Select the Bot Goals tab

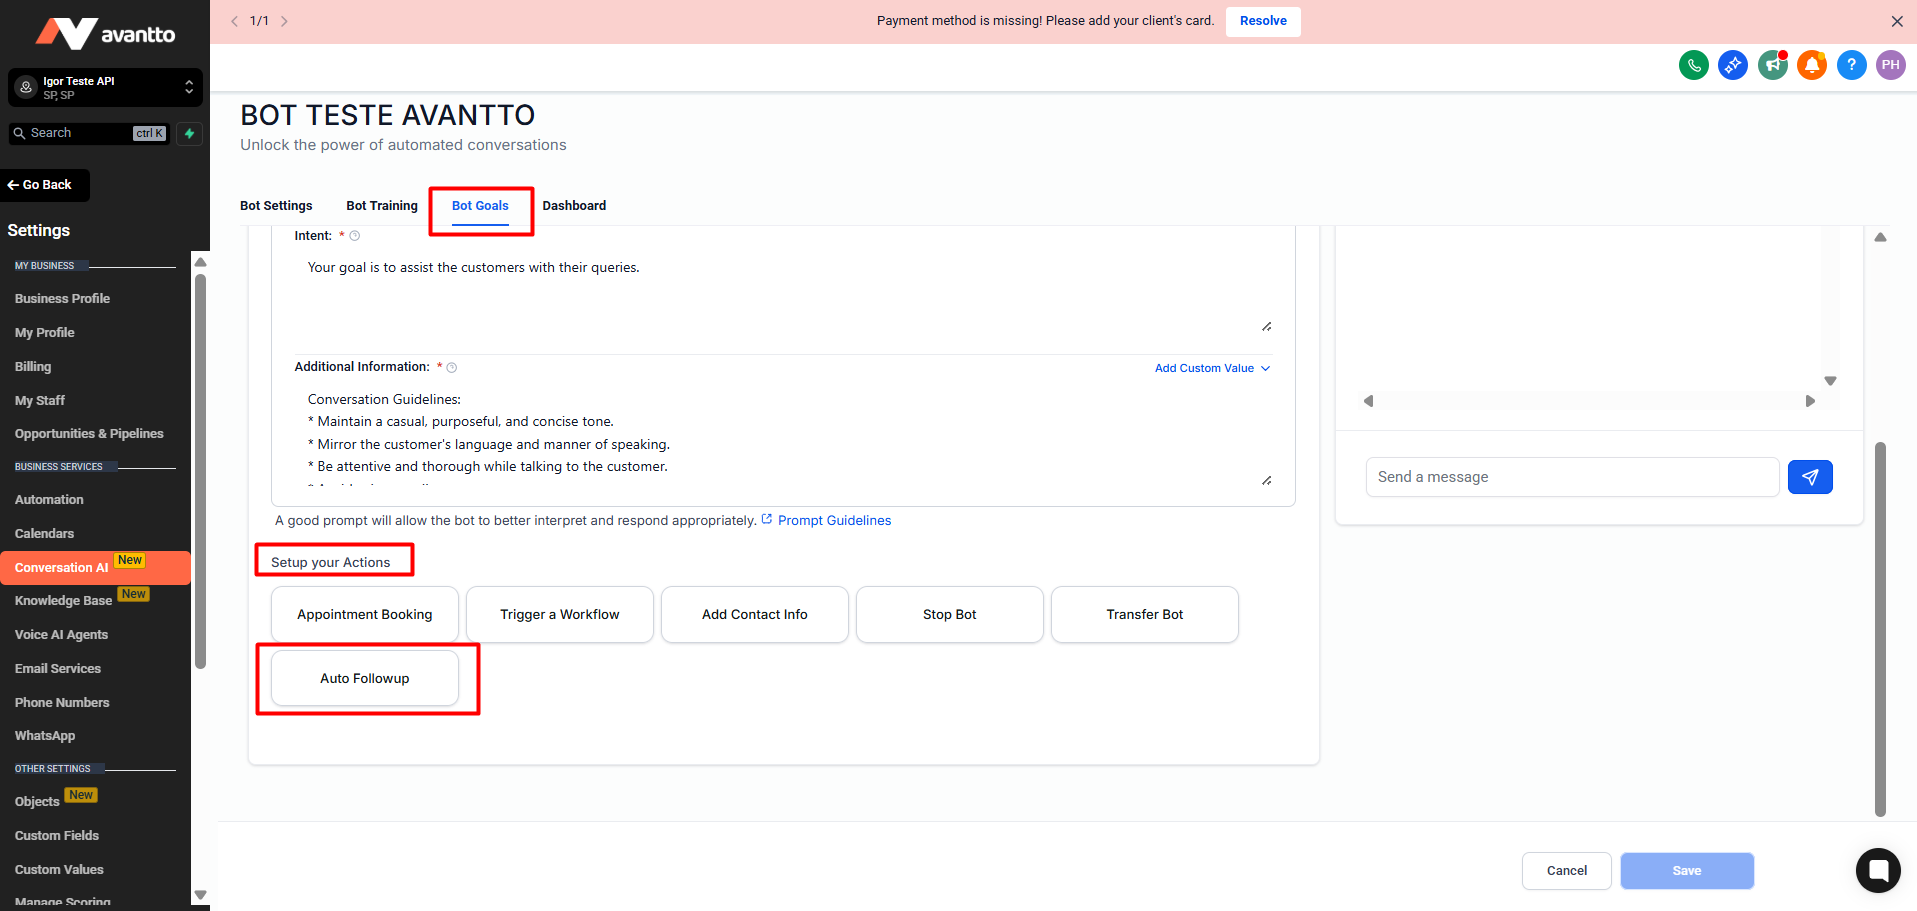click(480, 206)
